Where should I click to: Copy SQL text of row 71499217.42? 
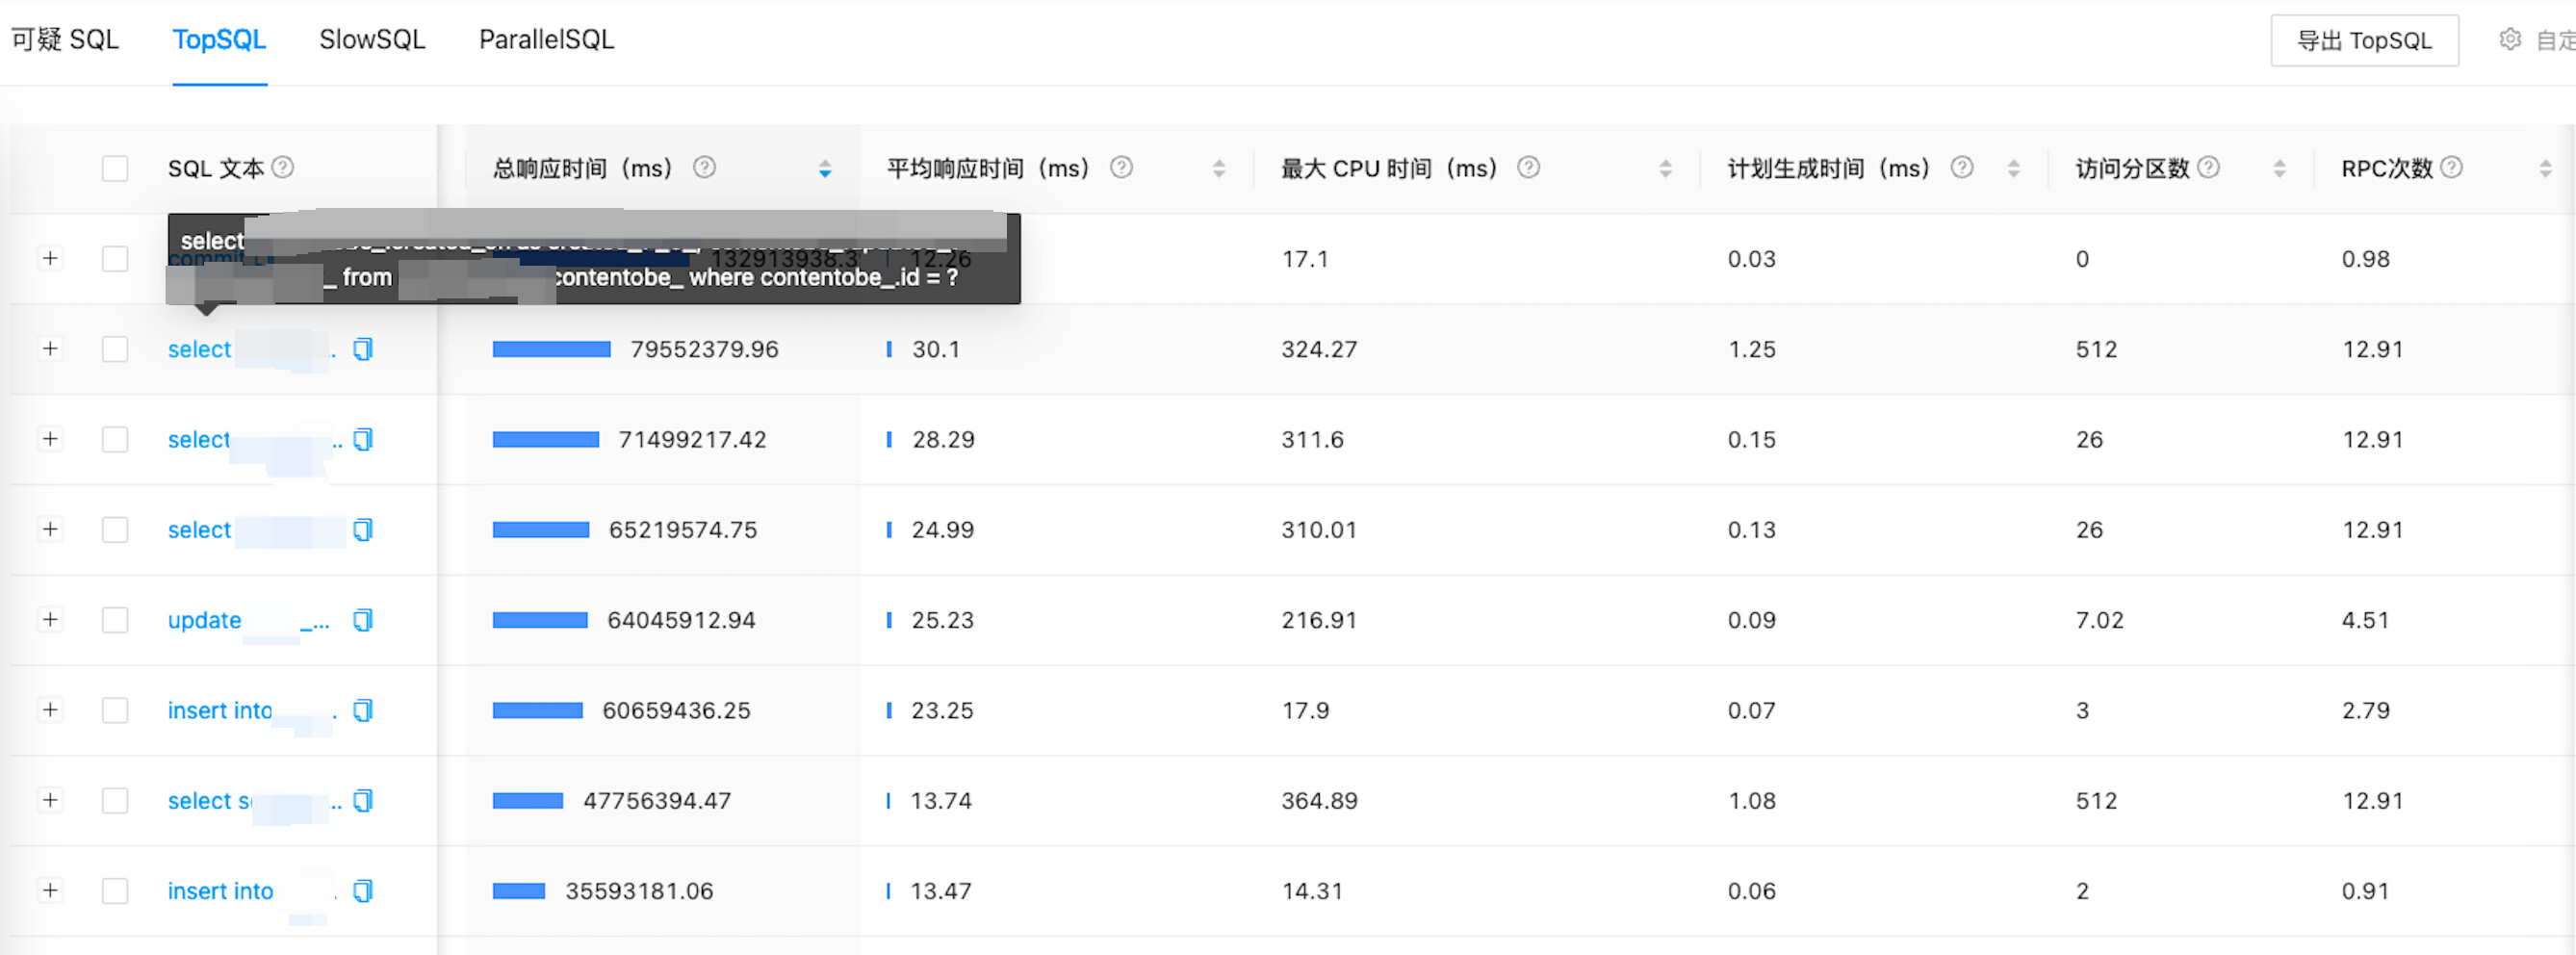[363, 439]
